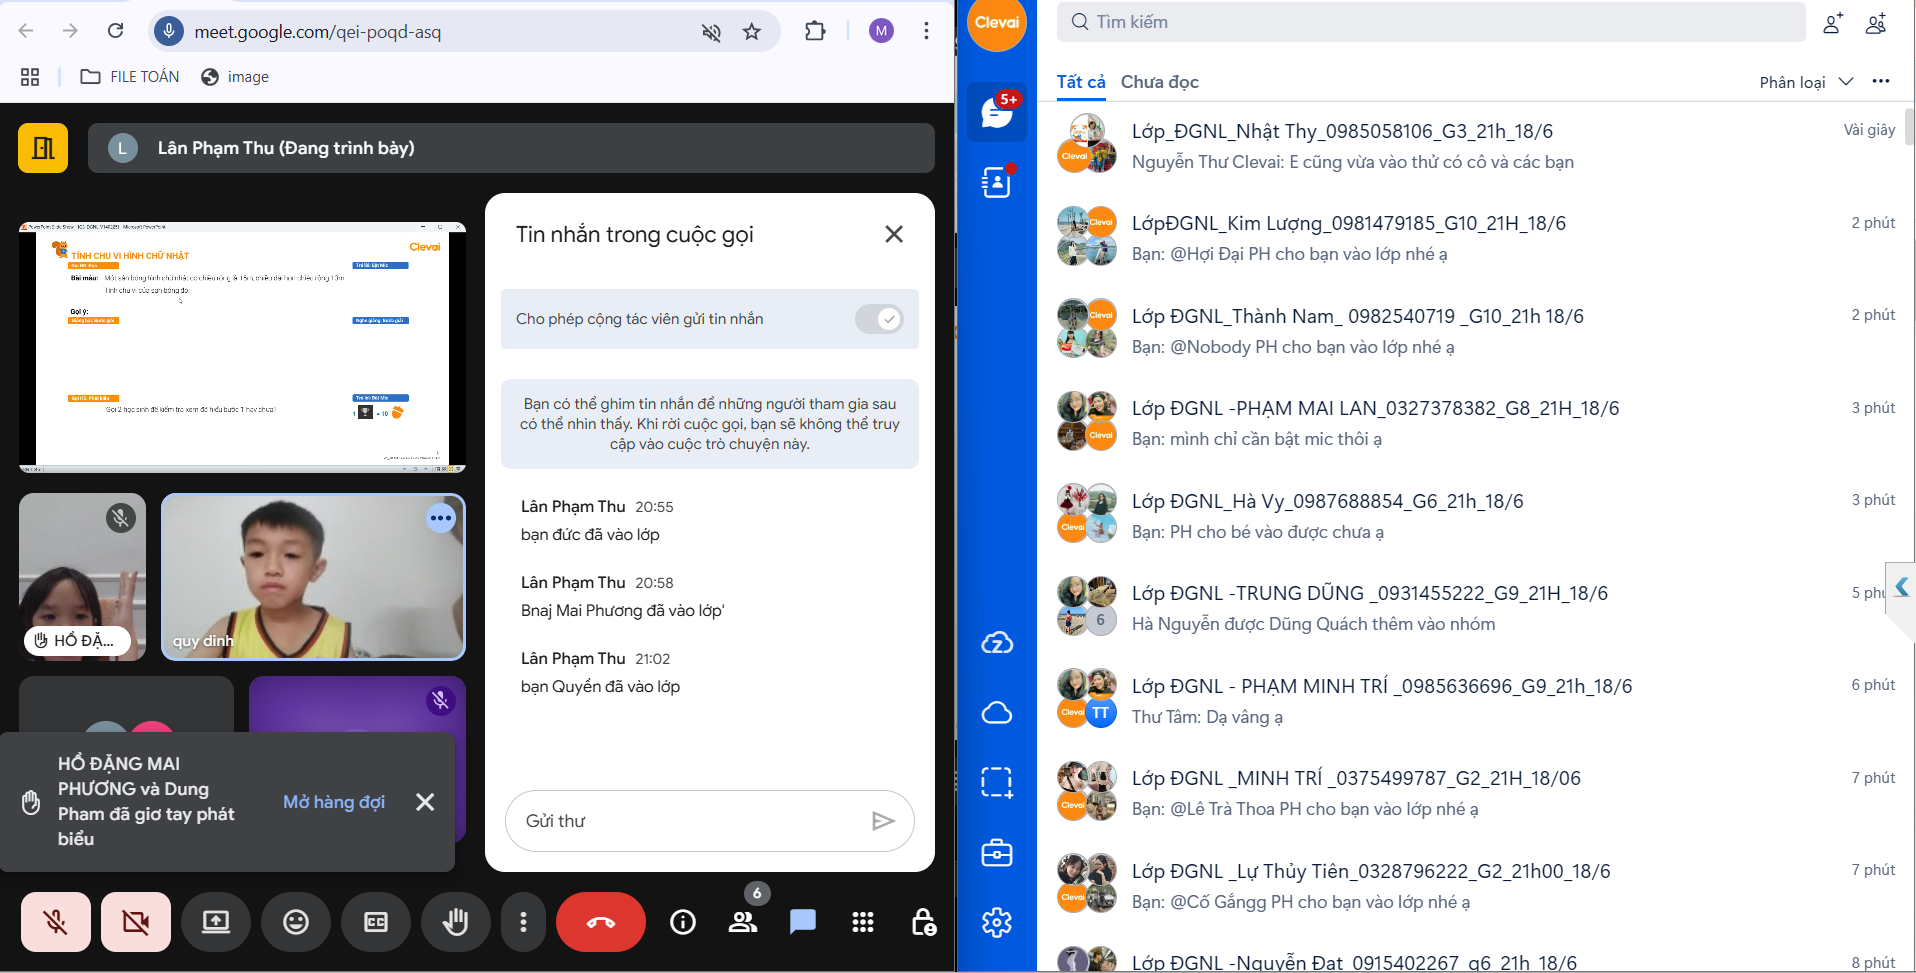
Task: Open the emoji reactions button
Action: (x=296, y=922)
